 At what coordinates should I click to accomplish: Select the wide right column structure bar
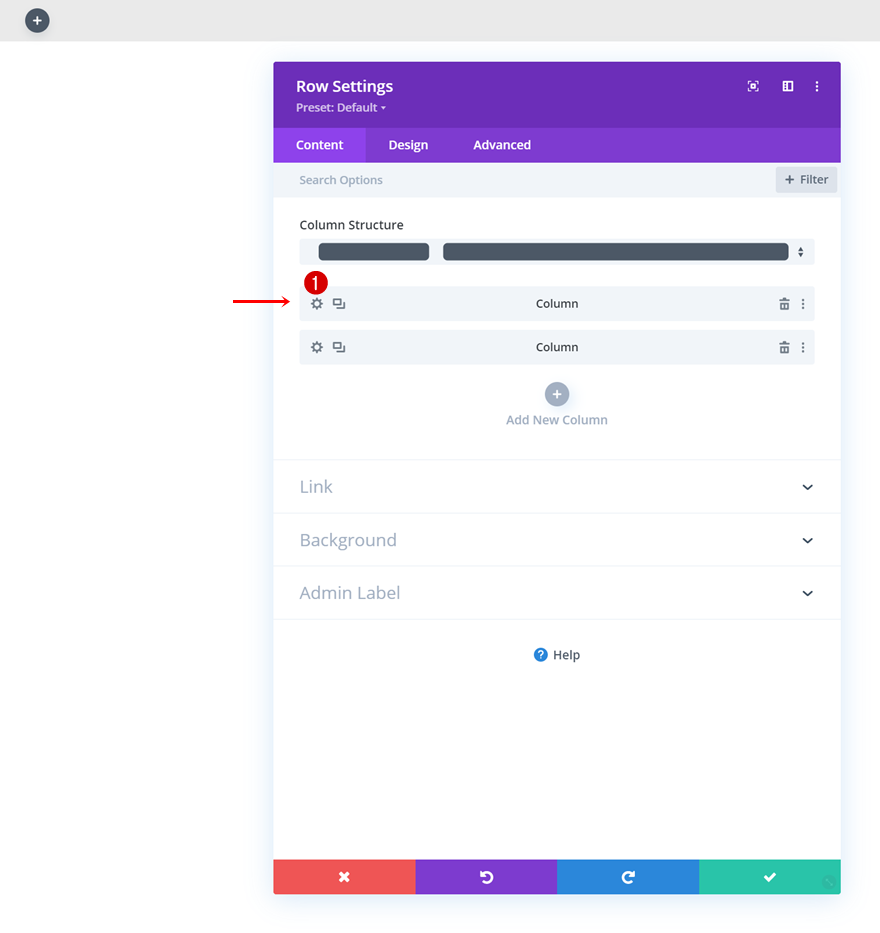click(616, 252)
